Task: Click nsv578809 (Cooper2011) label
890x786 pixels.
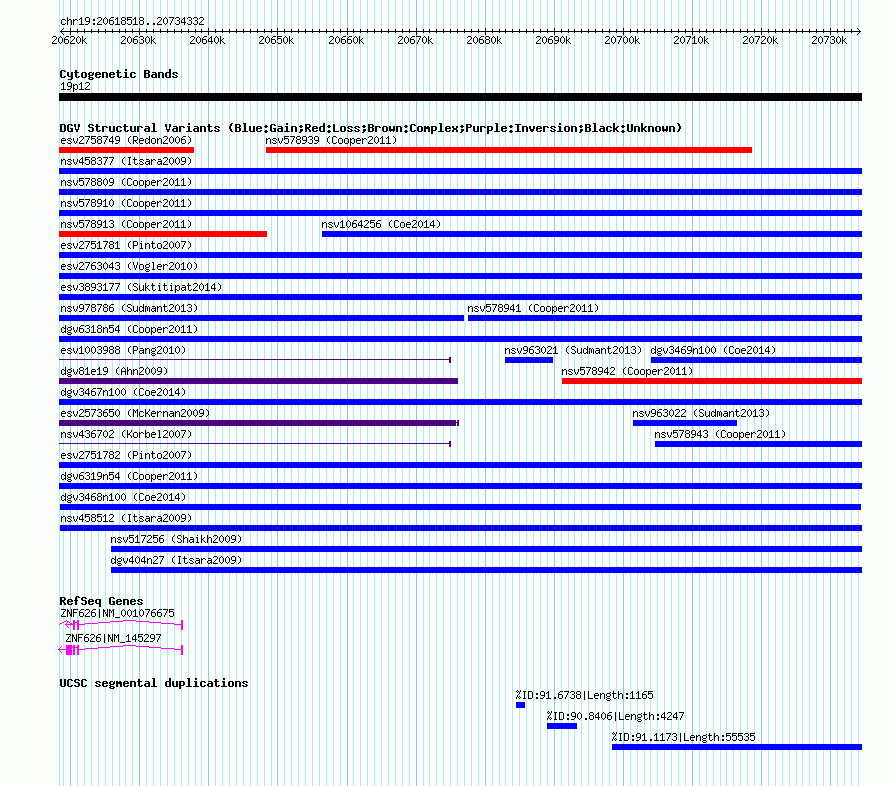Action: click(x=126, y=182)
